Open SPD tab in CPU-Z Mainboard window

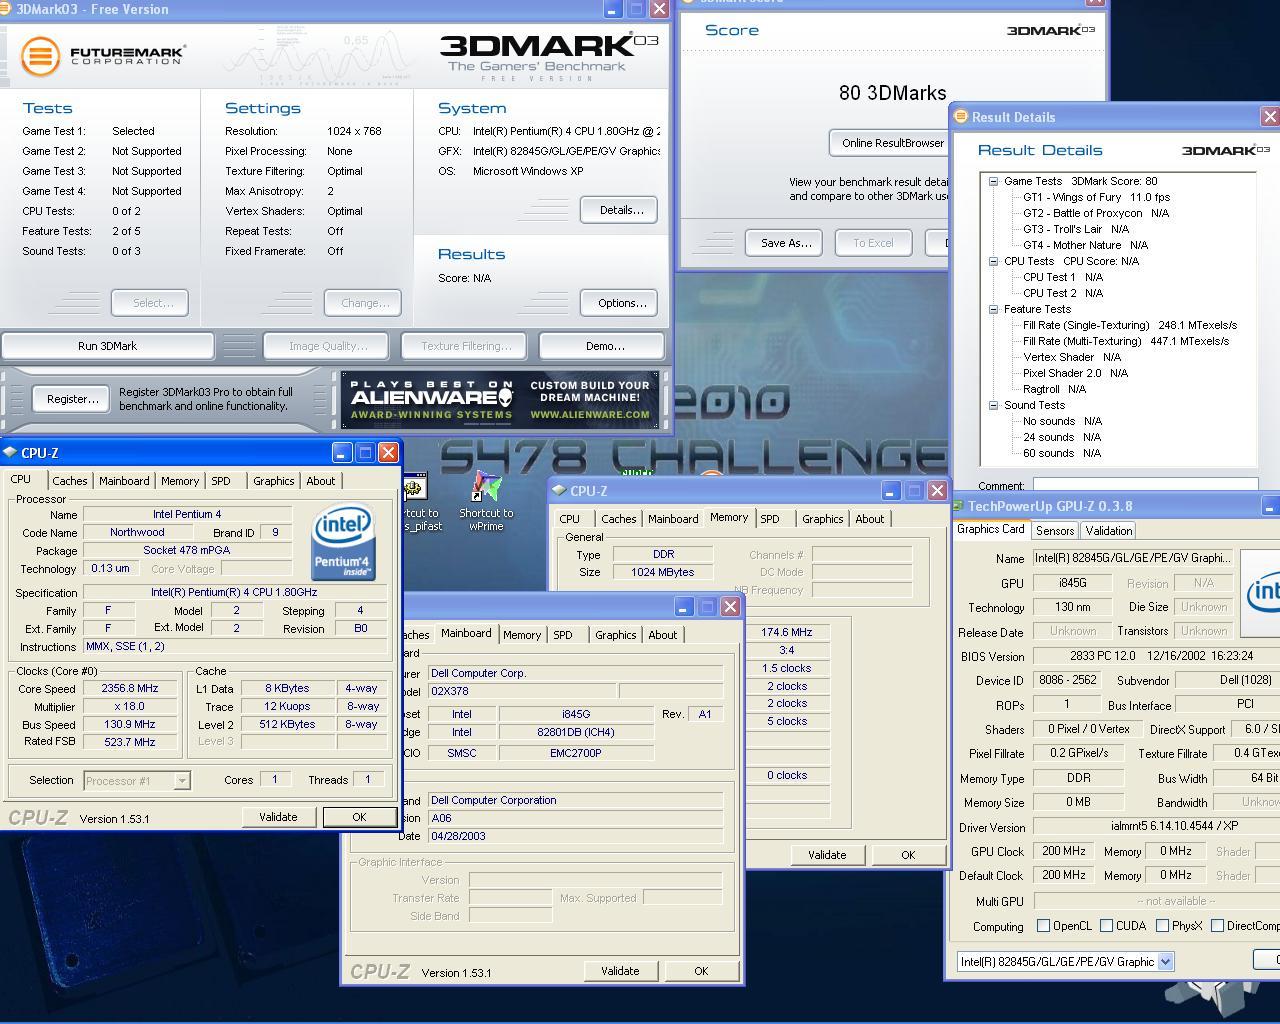(563, 635)
